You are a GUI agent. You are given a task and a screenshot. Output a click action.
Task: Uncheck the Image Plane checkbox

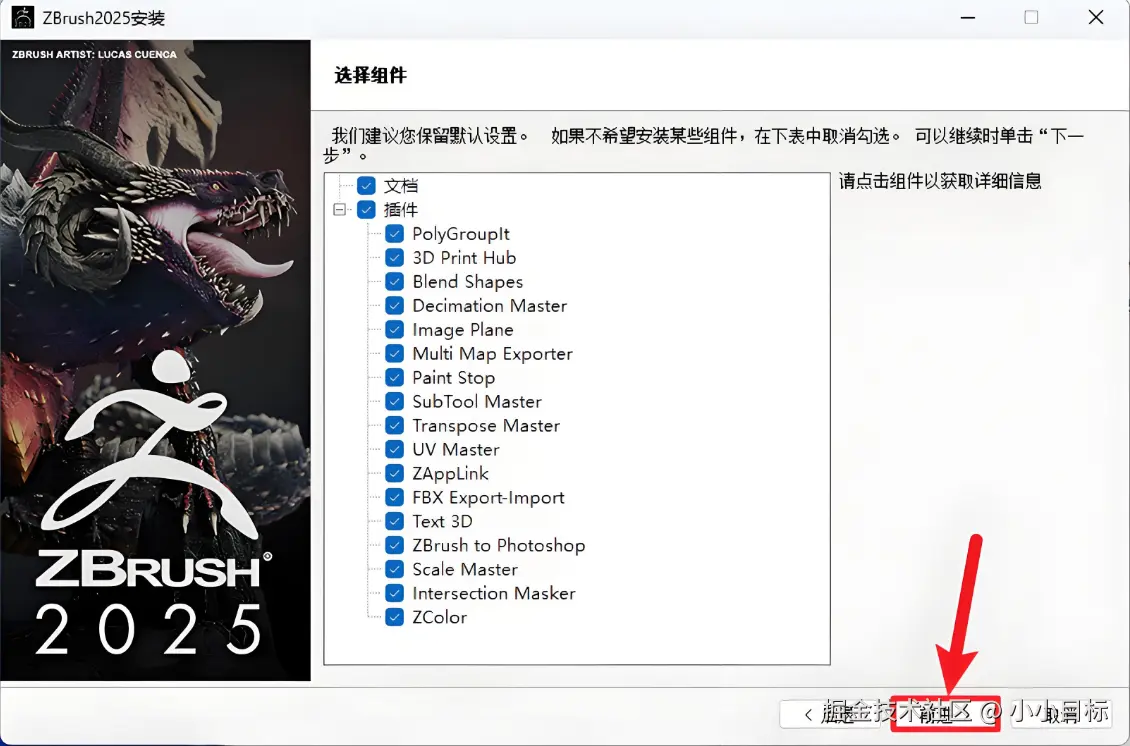point(394,329)
